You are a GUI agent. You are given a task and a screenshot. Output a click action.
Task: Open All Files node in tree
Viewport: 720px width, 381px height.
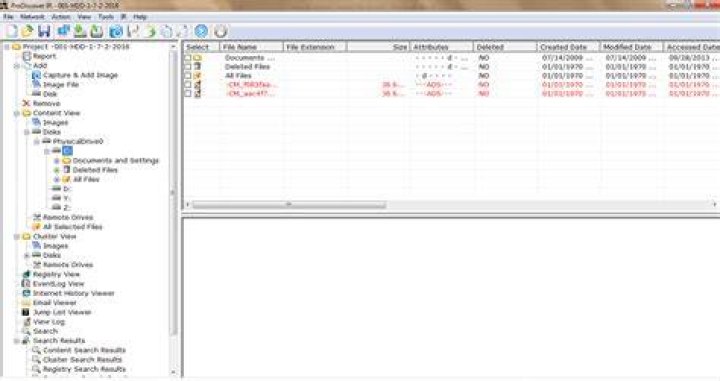pyautogui.click(x=86, y=179)
